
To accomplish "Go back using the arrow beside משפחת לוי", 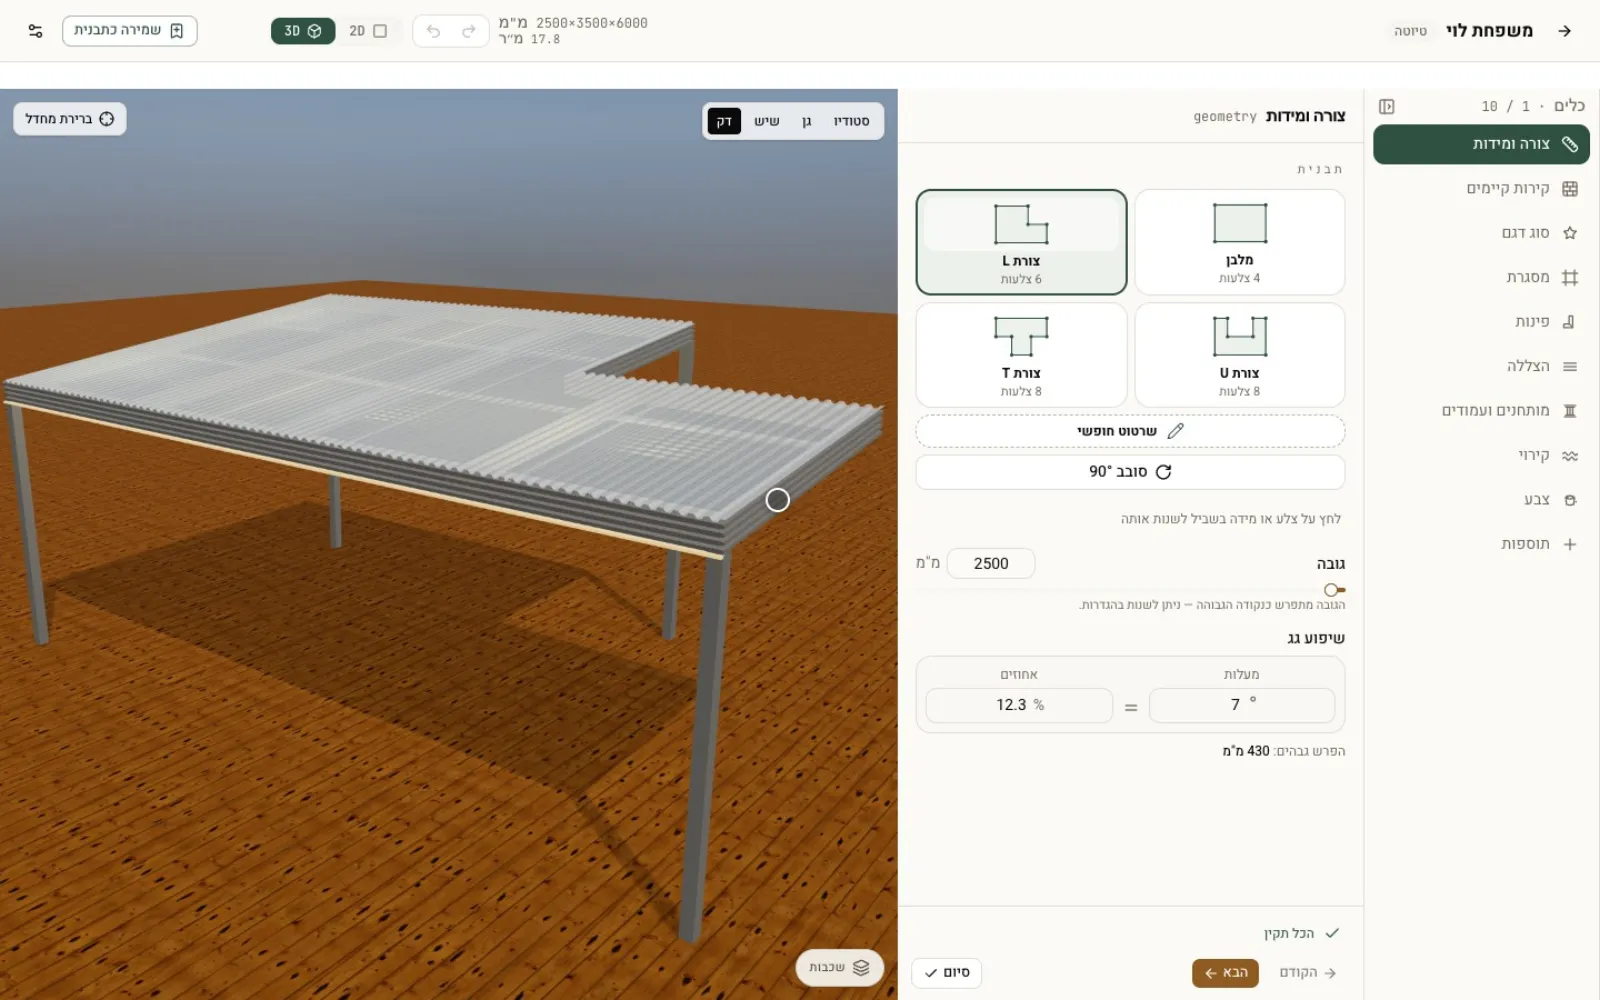I will [x=1565, y=31].
